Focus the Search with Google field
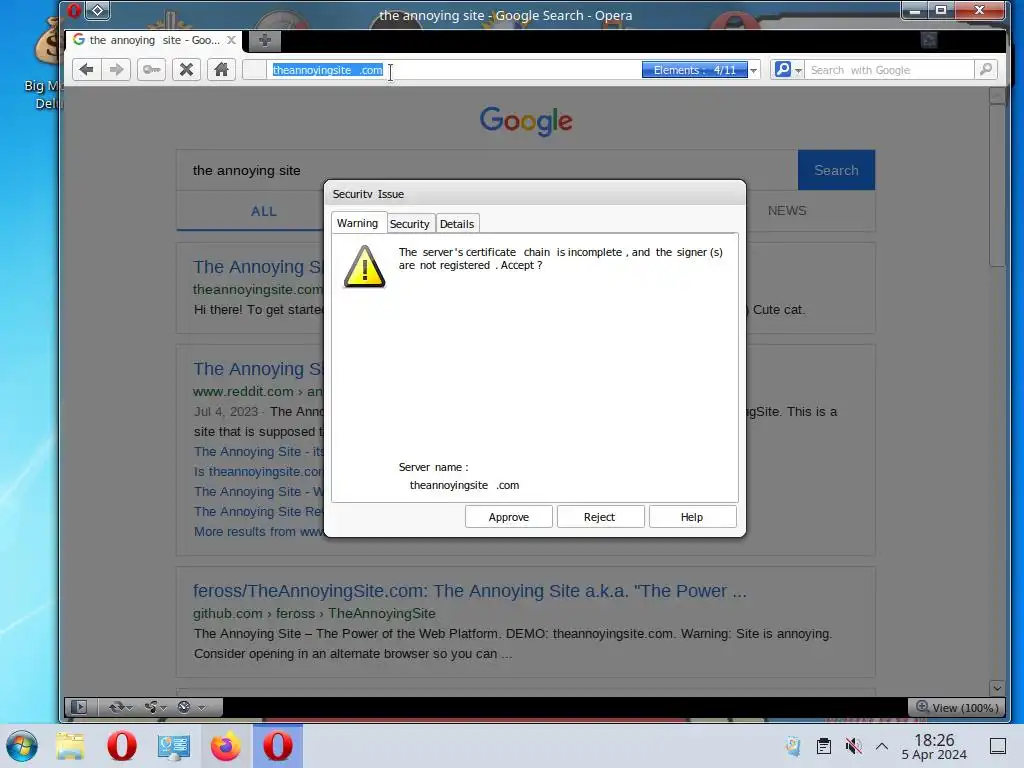 (x=889, y=70)
